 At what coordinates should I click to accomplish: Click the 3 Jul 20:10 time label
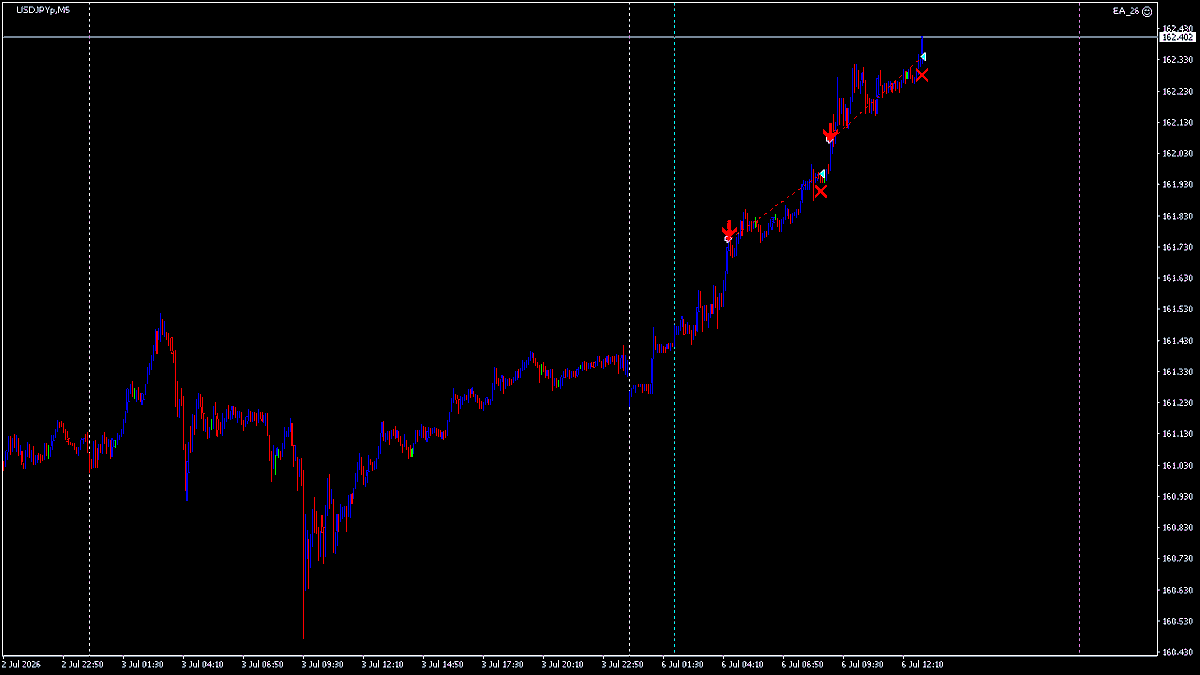tap(564, 664)
